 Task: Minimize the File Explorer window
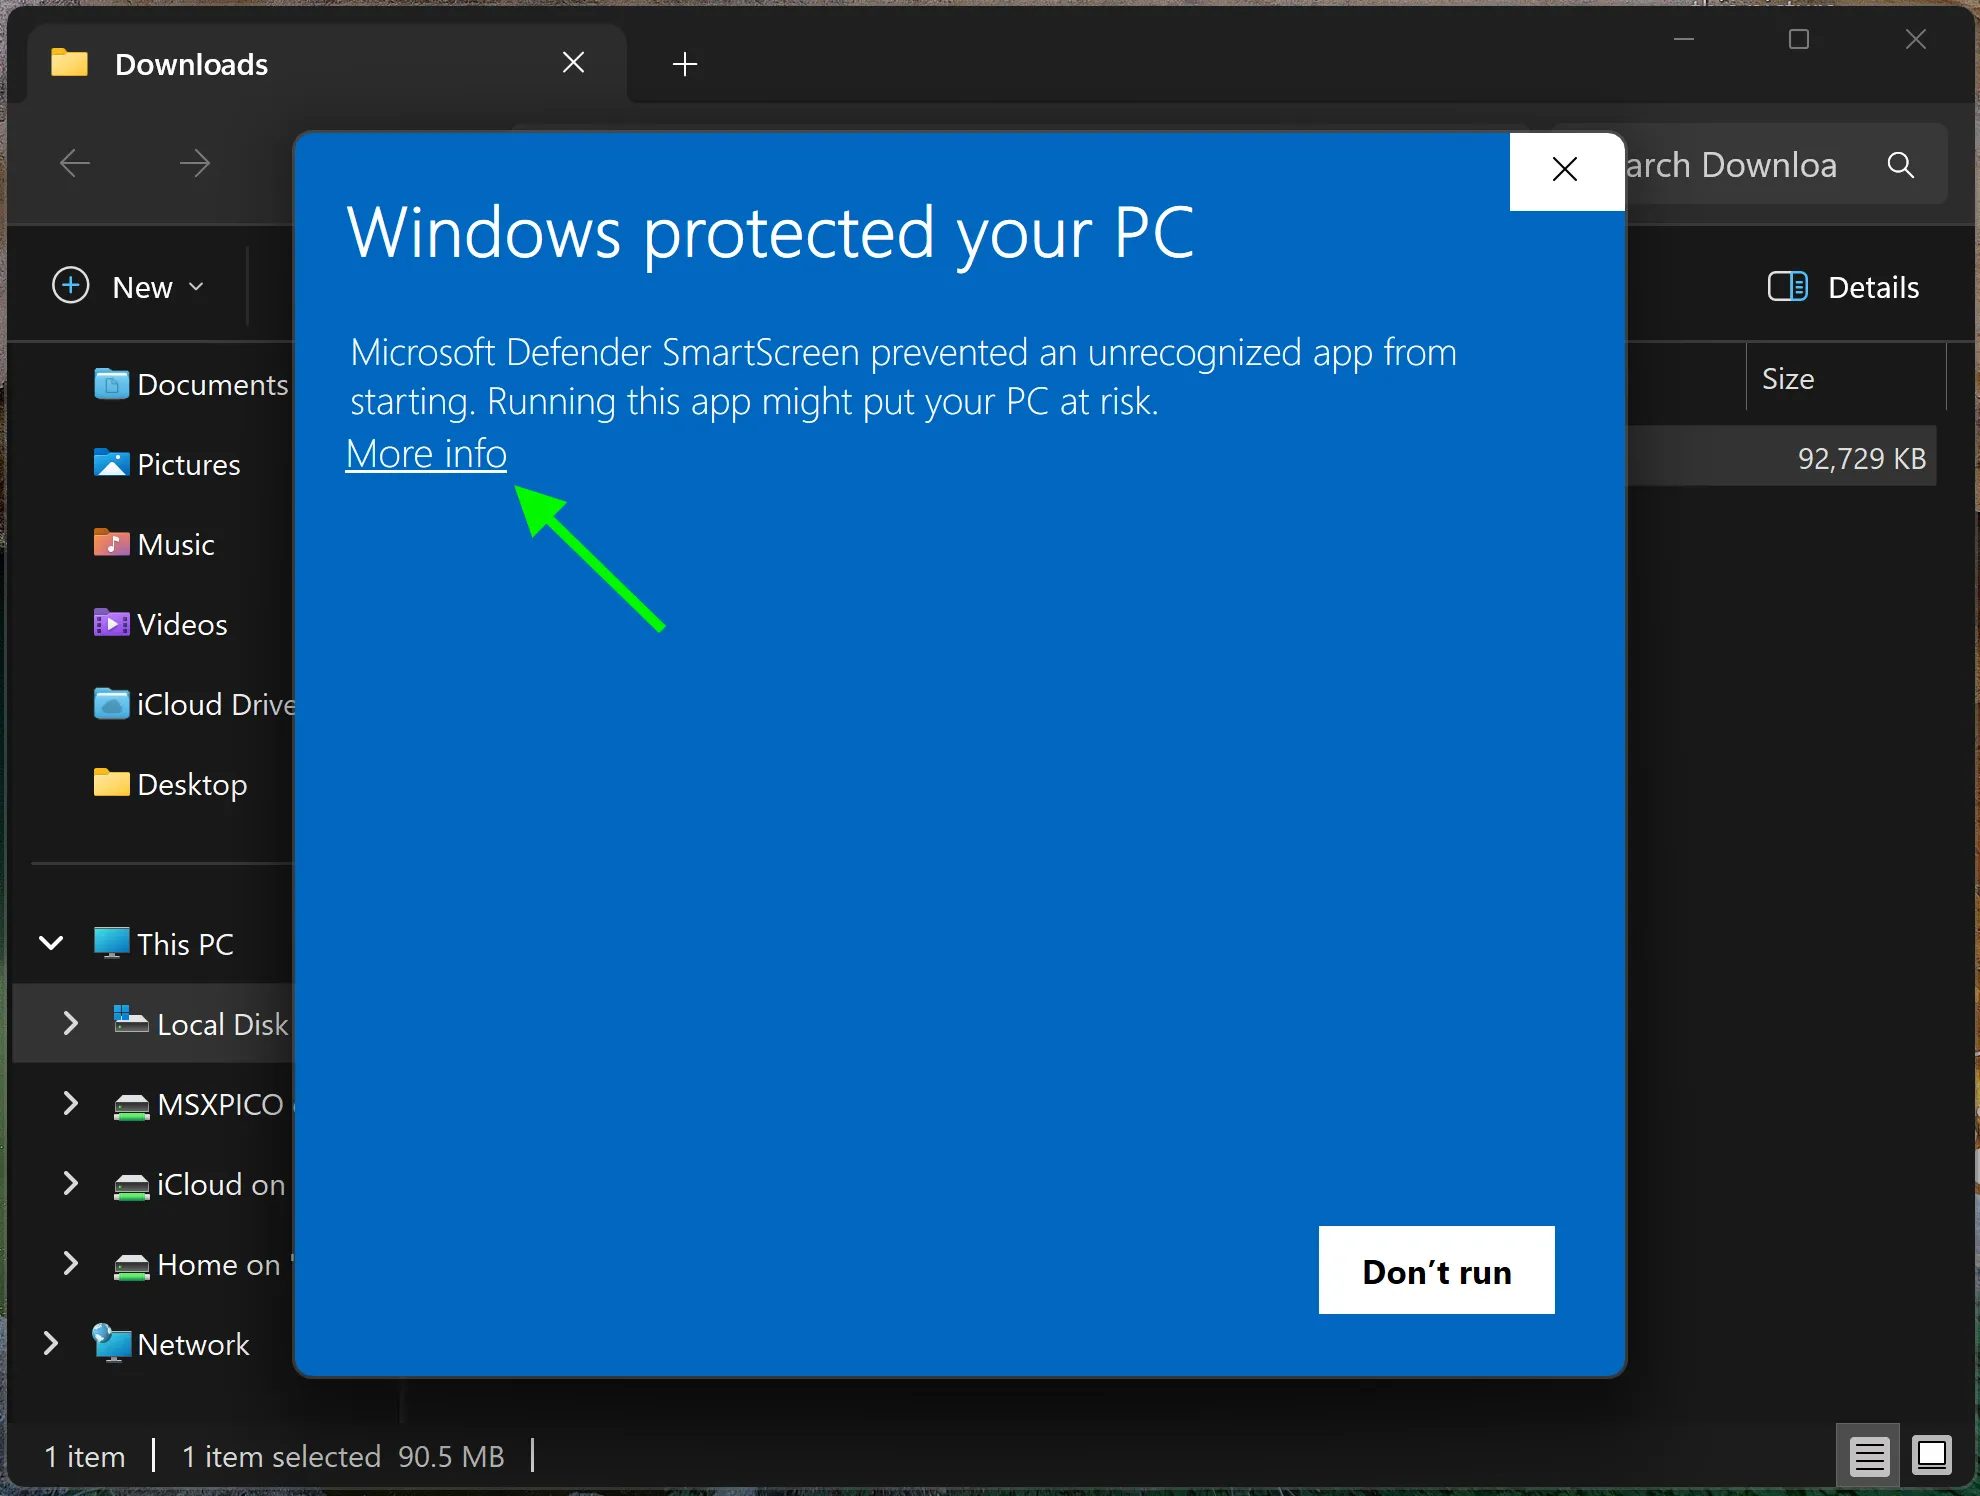(x=1684, y=39)
